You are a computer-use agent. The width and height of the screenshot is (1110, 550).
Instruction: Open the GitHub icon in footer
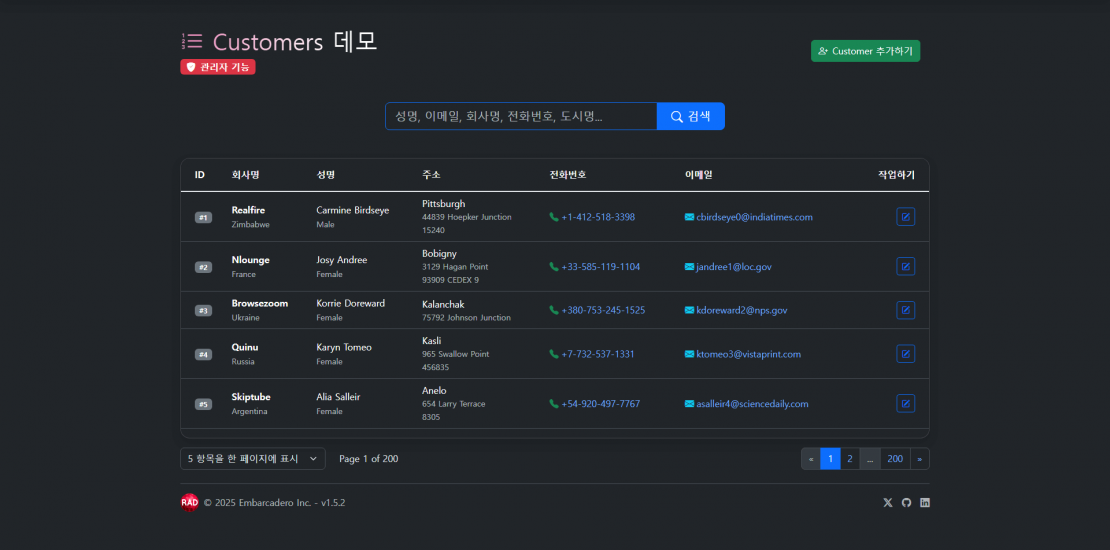[906, 502]
